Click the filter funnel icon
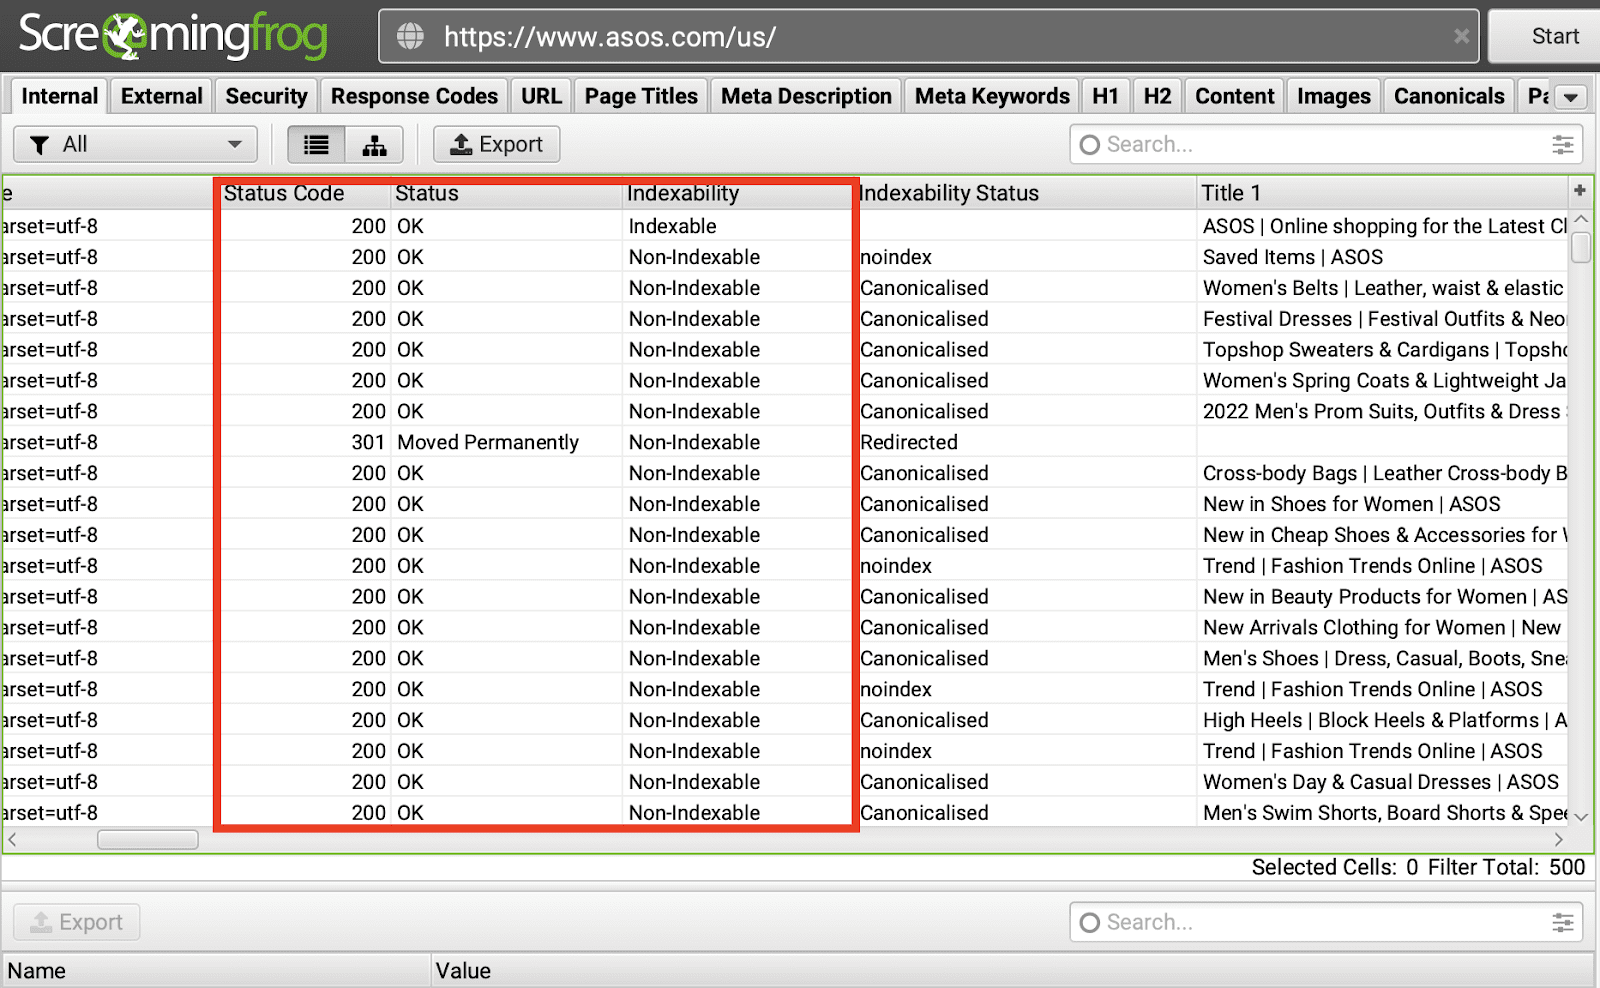This screenshot has width=1600, height=988. pos(39,145)
